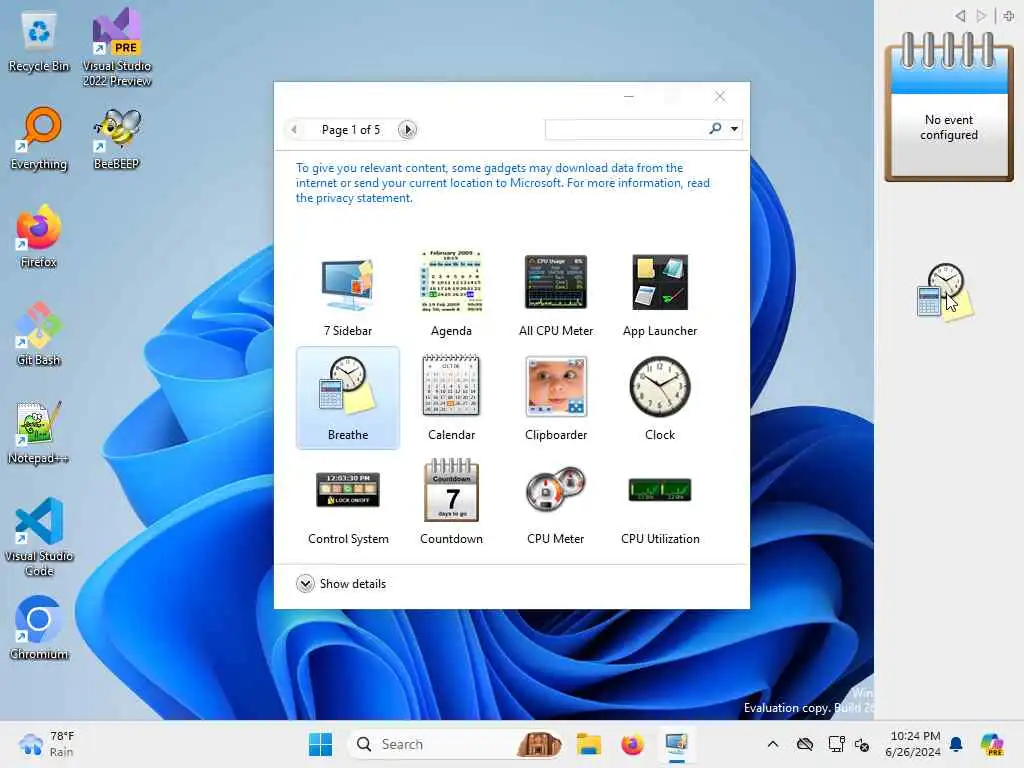Screen dimensions: 1024x768
Task: Open Firefox from the taskbar
Action: [x=632, y=744]
